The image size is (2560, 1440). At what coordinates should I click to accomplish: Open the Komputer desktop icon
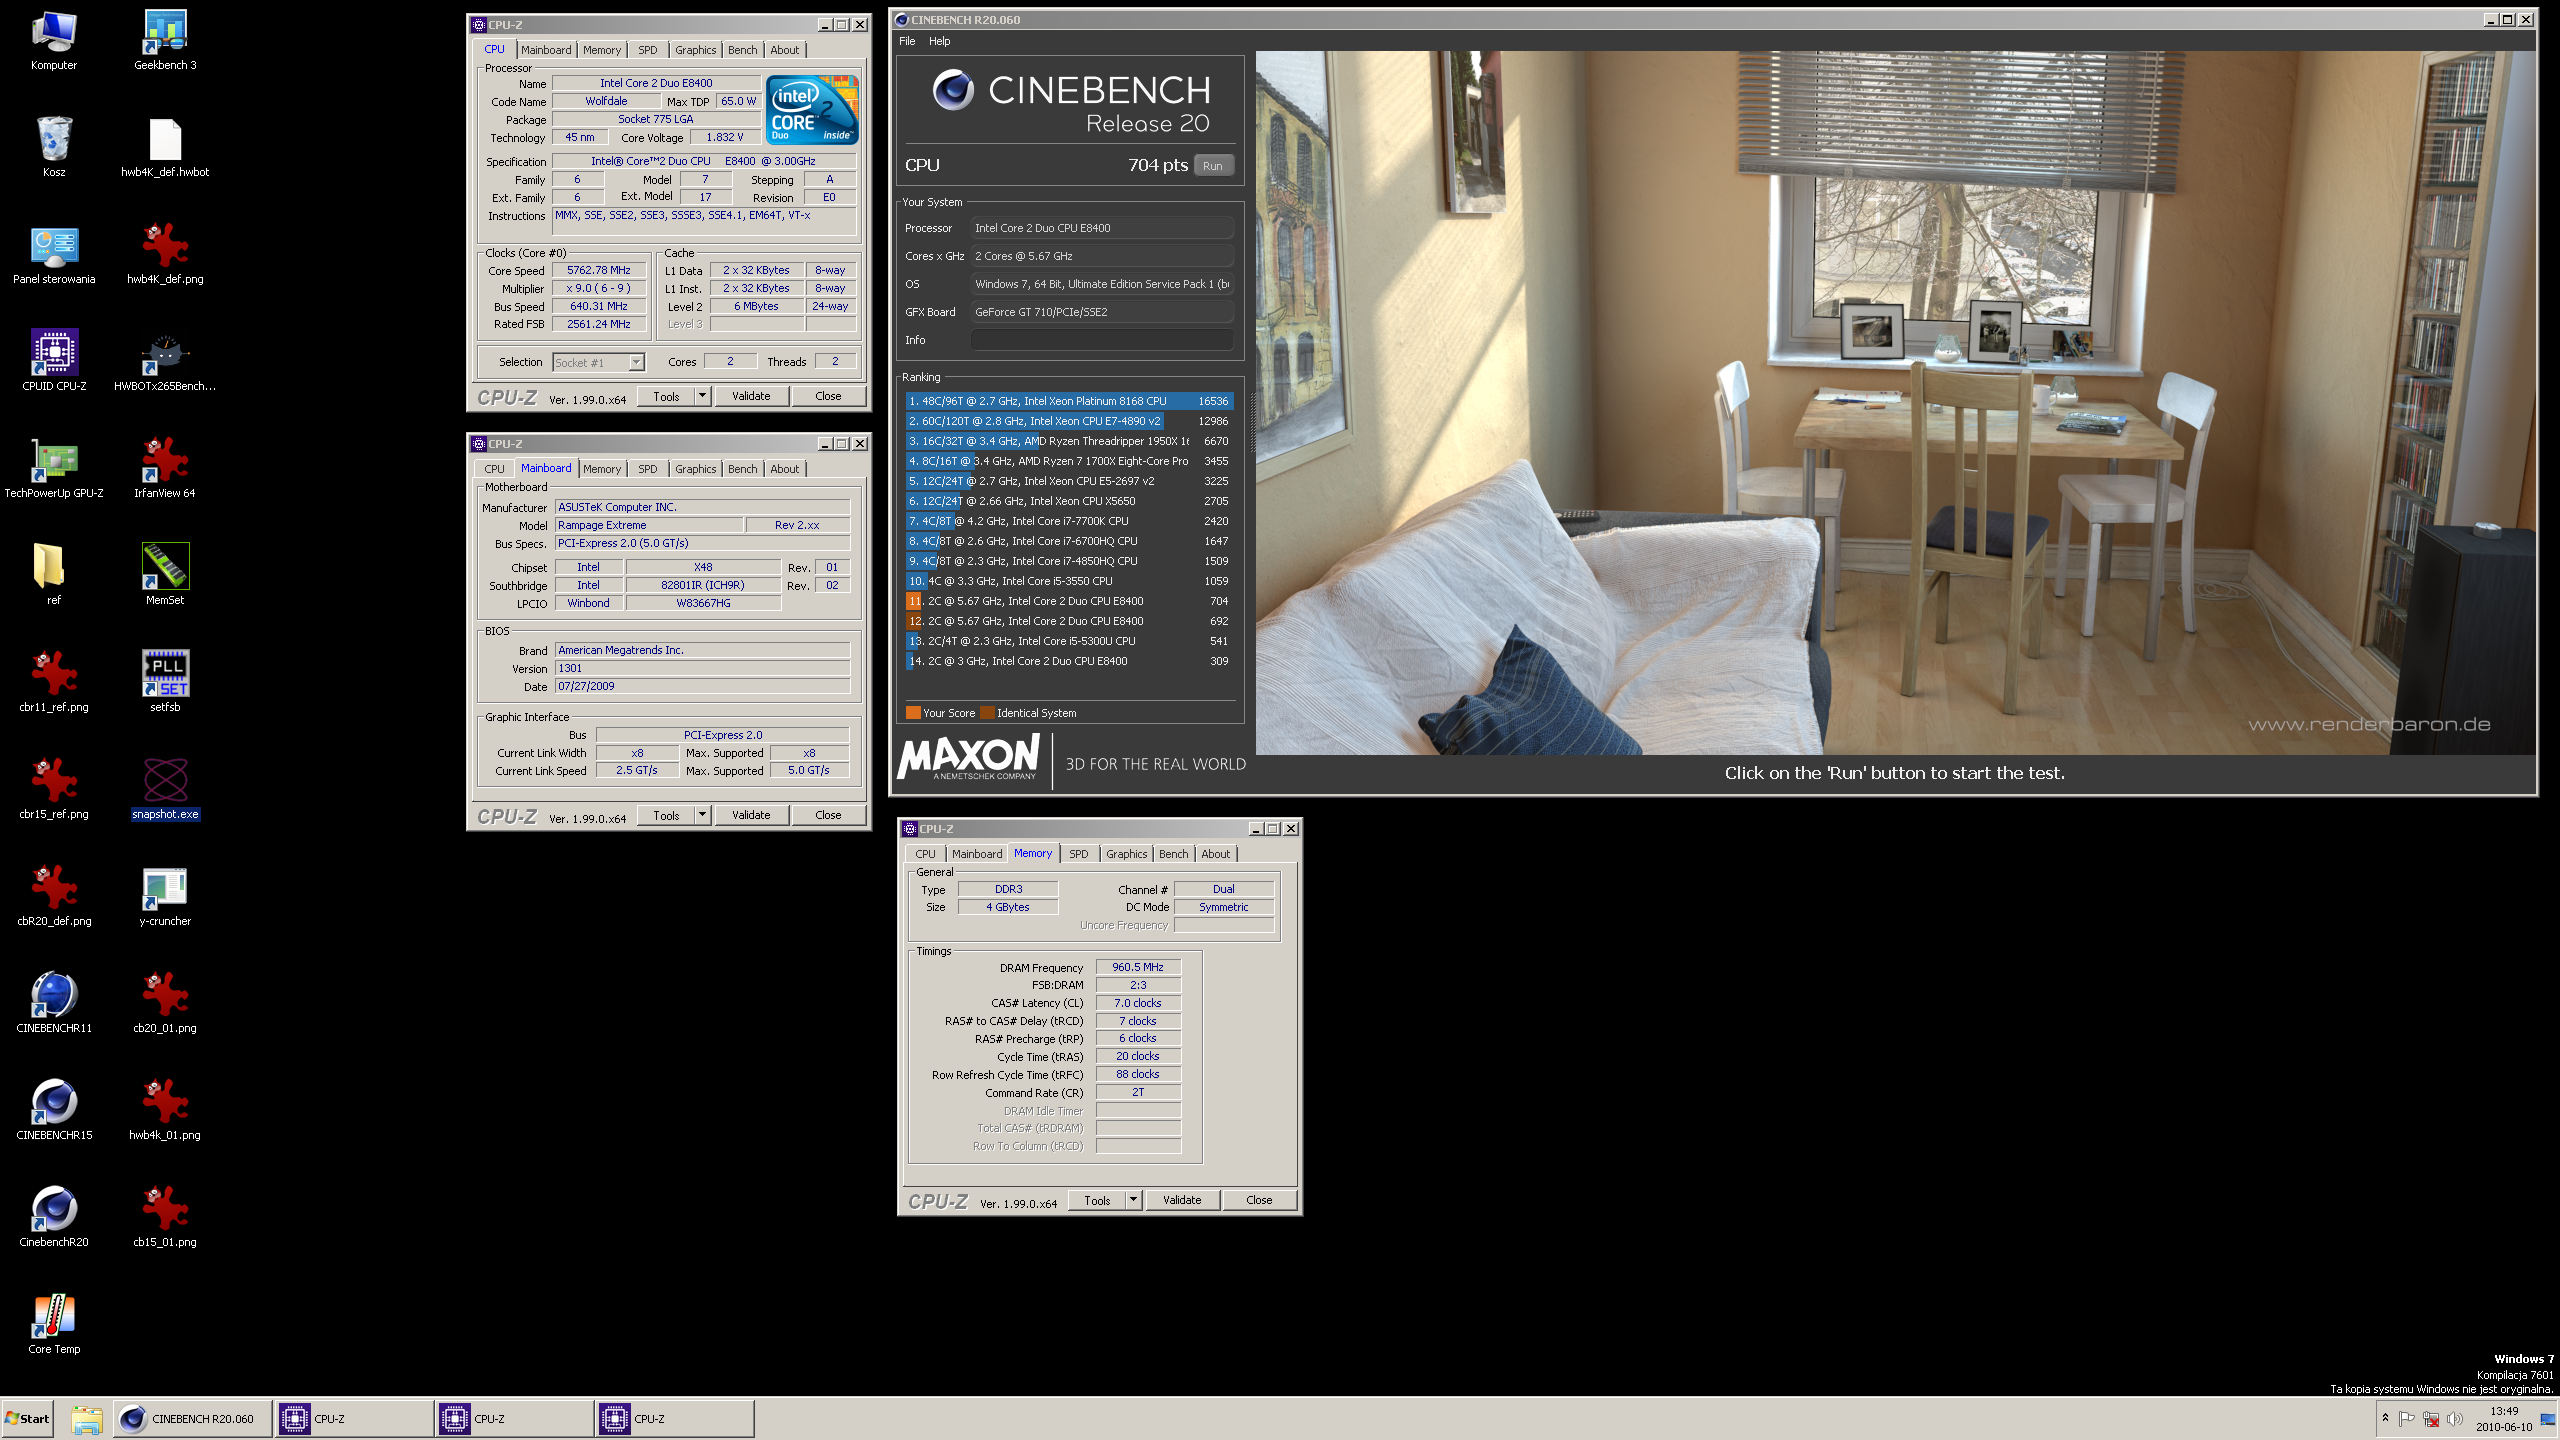(x=54, y=40)
